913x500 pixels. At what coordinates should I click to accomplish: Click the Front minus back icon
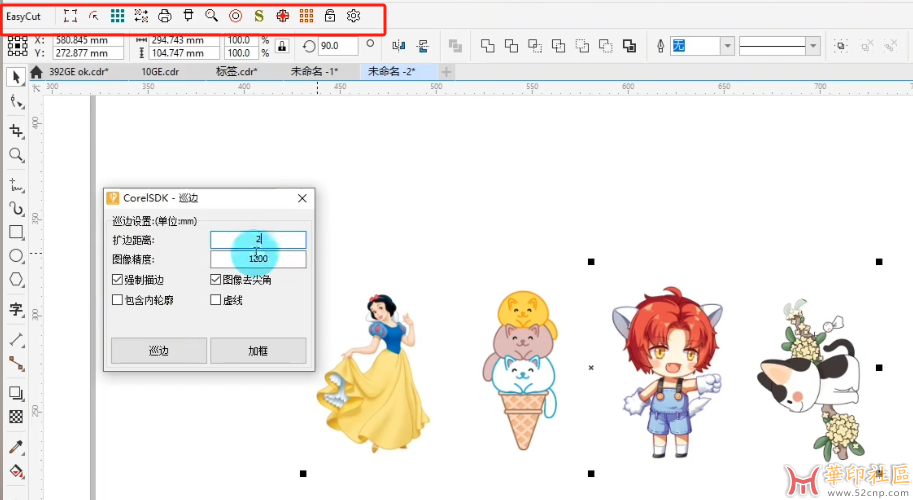click(x=582, y=46)
